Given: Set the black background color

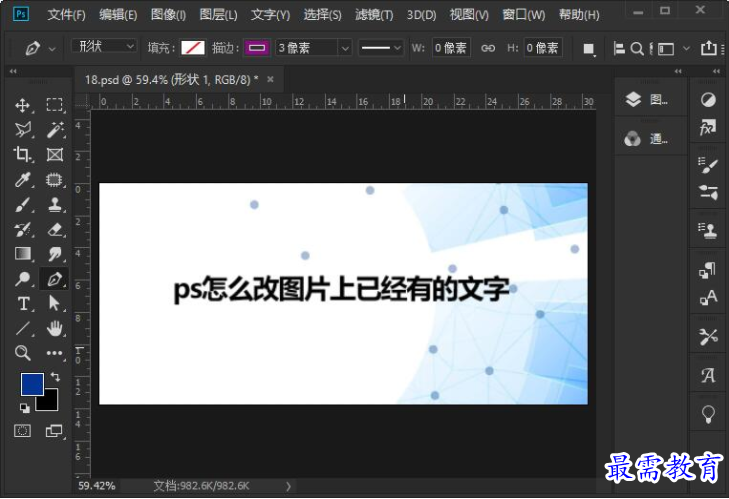Looking at the screenshot, I should pyautogui.click(x=50, y=403).
